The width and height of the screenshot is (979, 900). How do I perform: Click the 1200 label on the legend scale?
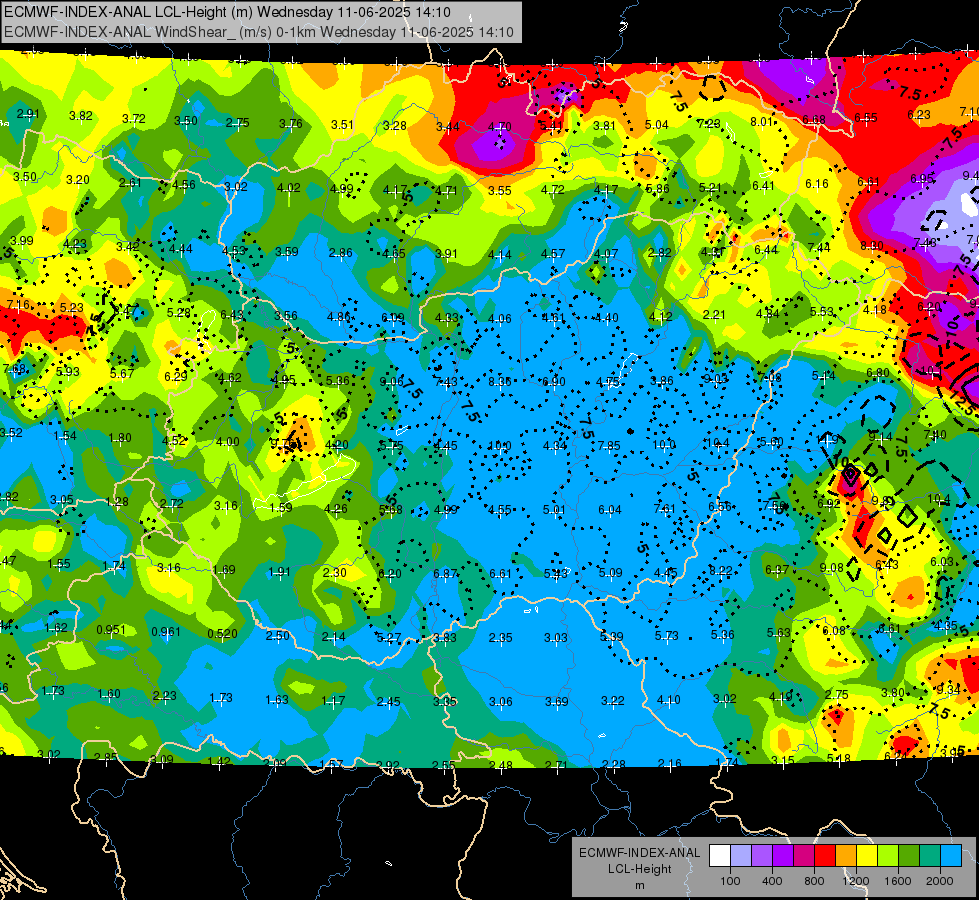pos(856,881)
